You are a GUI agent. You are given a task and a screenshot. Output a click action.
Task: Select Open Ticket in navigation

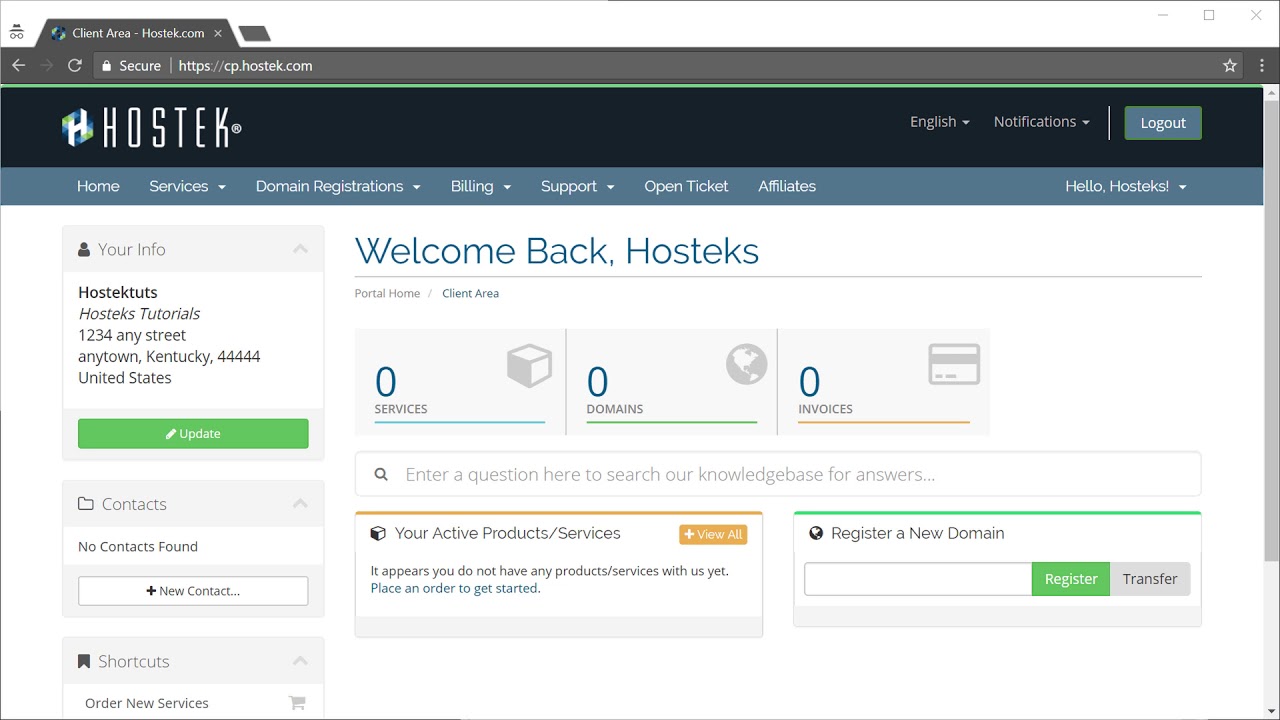point(686,187)
